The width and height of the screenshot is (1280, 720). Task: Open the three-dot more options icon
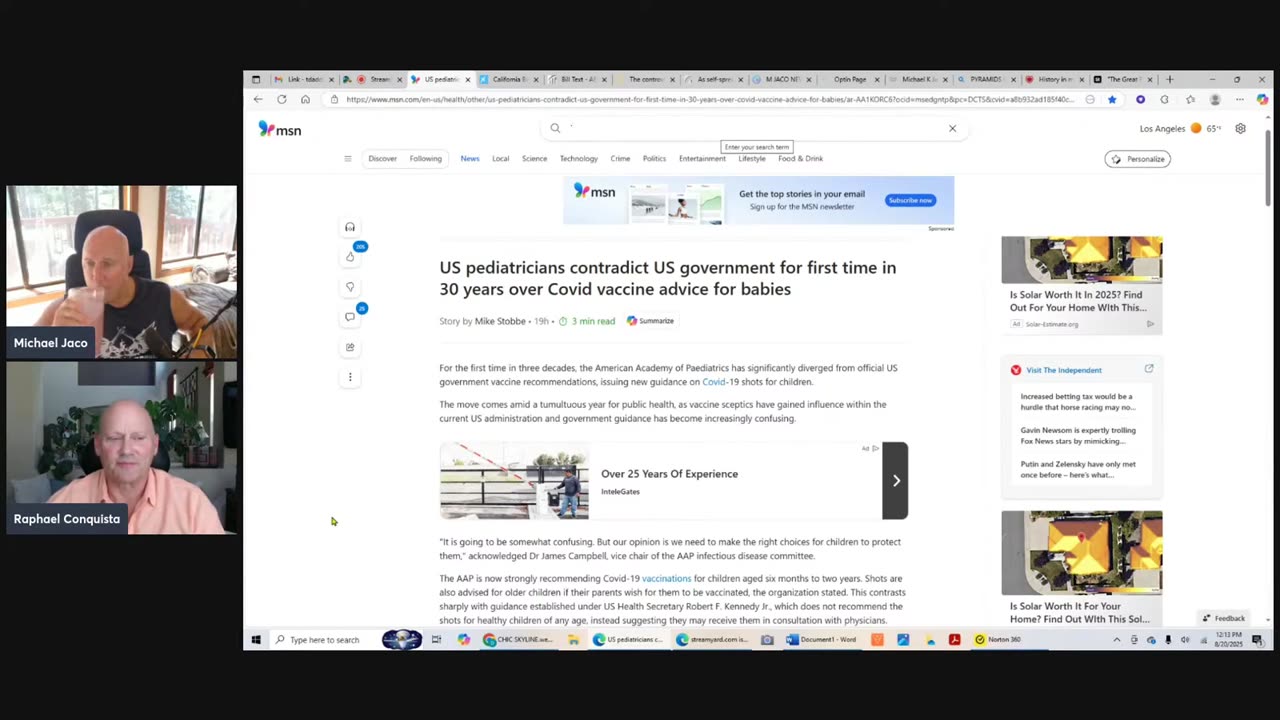[350, 377]
